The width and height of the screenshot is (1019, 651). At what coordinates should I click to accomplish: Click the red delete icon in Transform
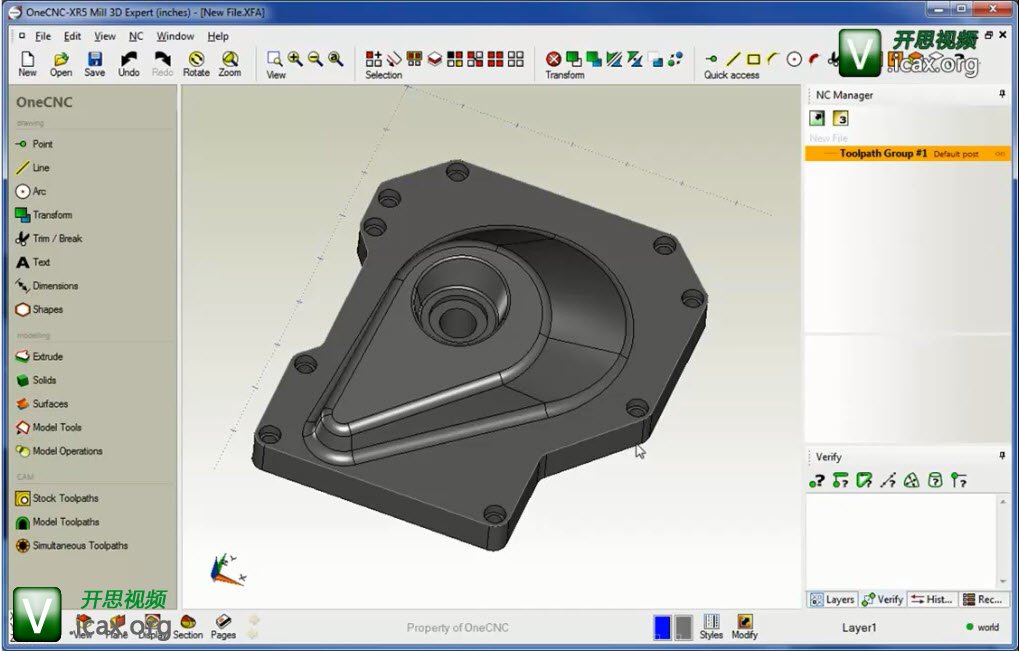click(553, 59)
